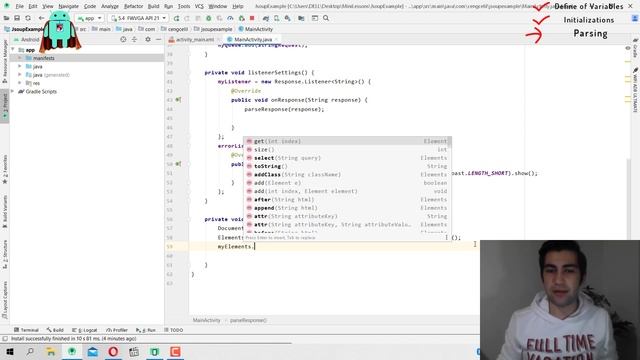Open the Navigate menu

click(68, 7)
